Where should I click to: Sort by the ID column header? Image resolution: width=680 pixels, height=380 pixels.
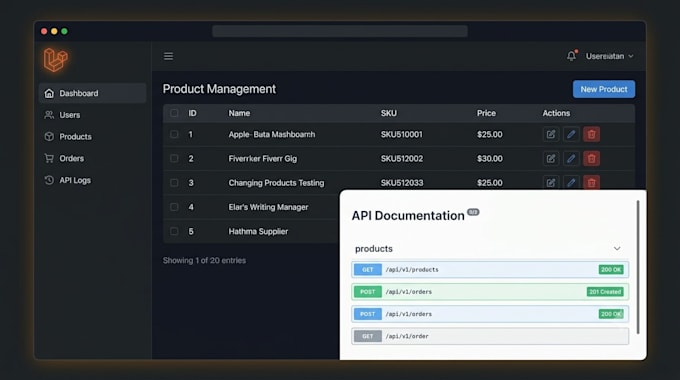pyautogui.click(x=192, y=113)
